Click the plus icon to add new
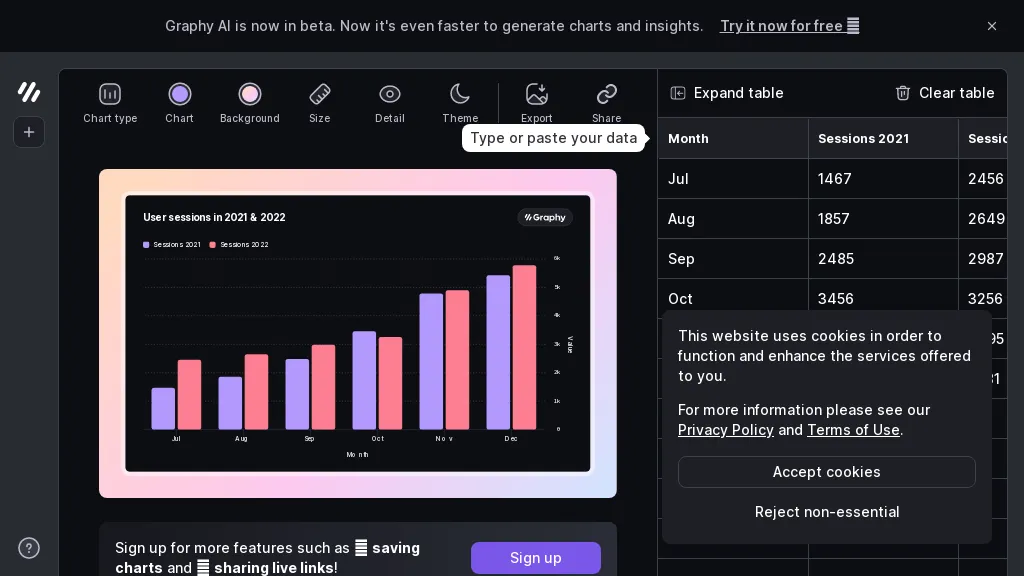Screen dimensions: 1024x576 pos(29,132)
